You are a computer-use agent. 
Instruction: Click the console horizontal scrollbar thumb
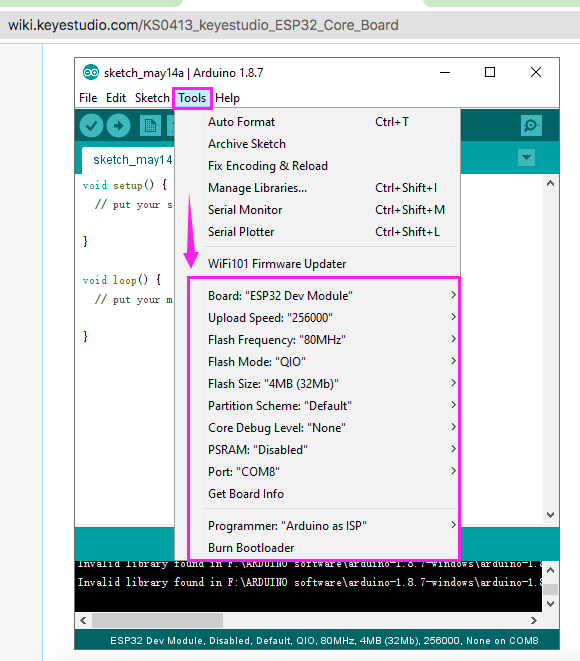[x=158, y=621]
